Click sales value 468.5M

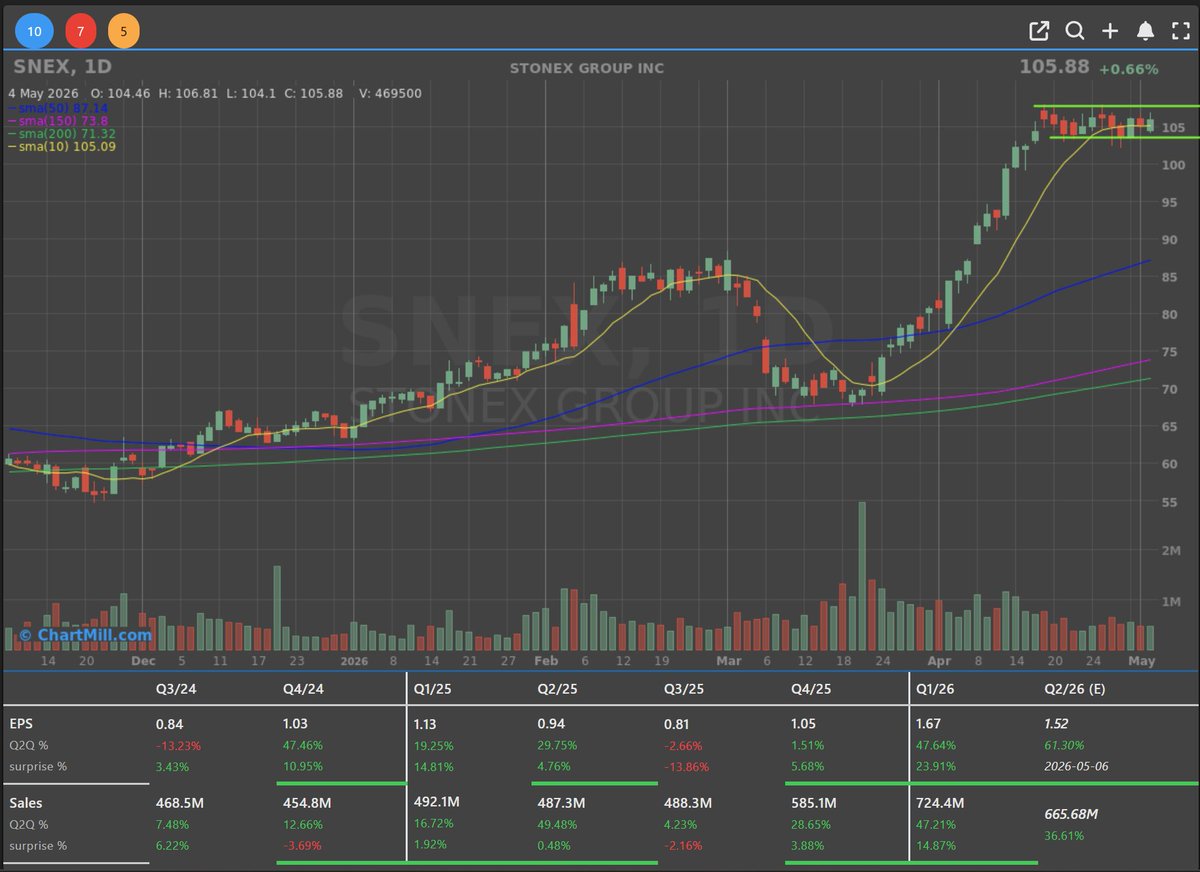[180, 802]
